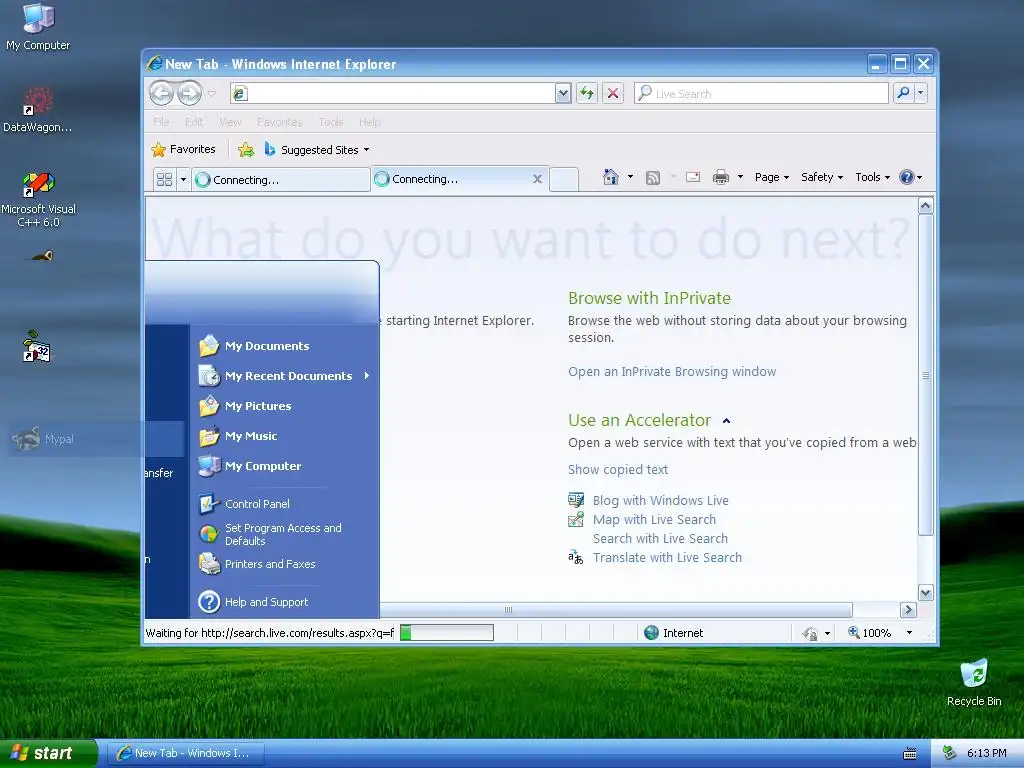Select Microsoft Visual C++ 6.0 shortcut
Image resolution: width=1024 pixels, height=768 pixels.
(x=39, y=199)
